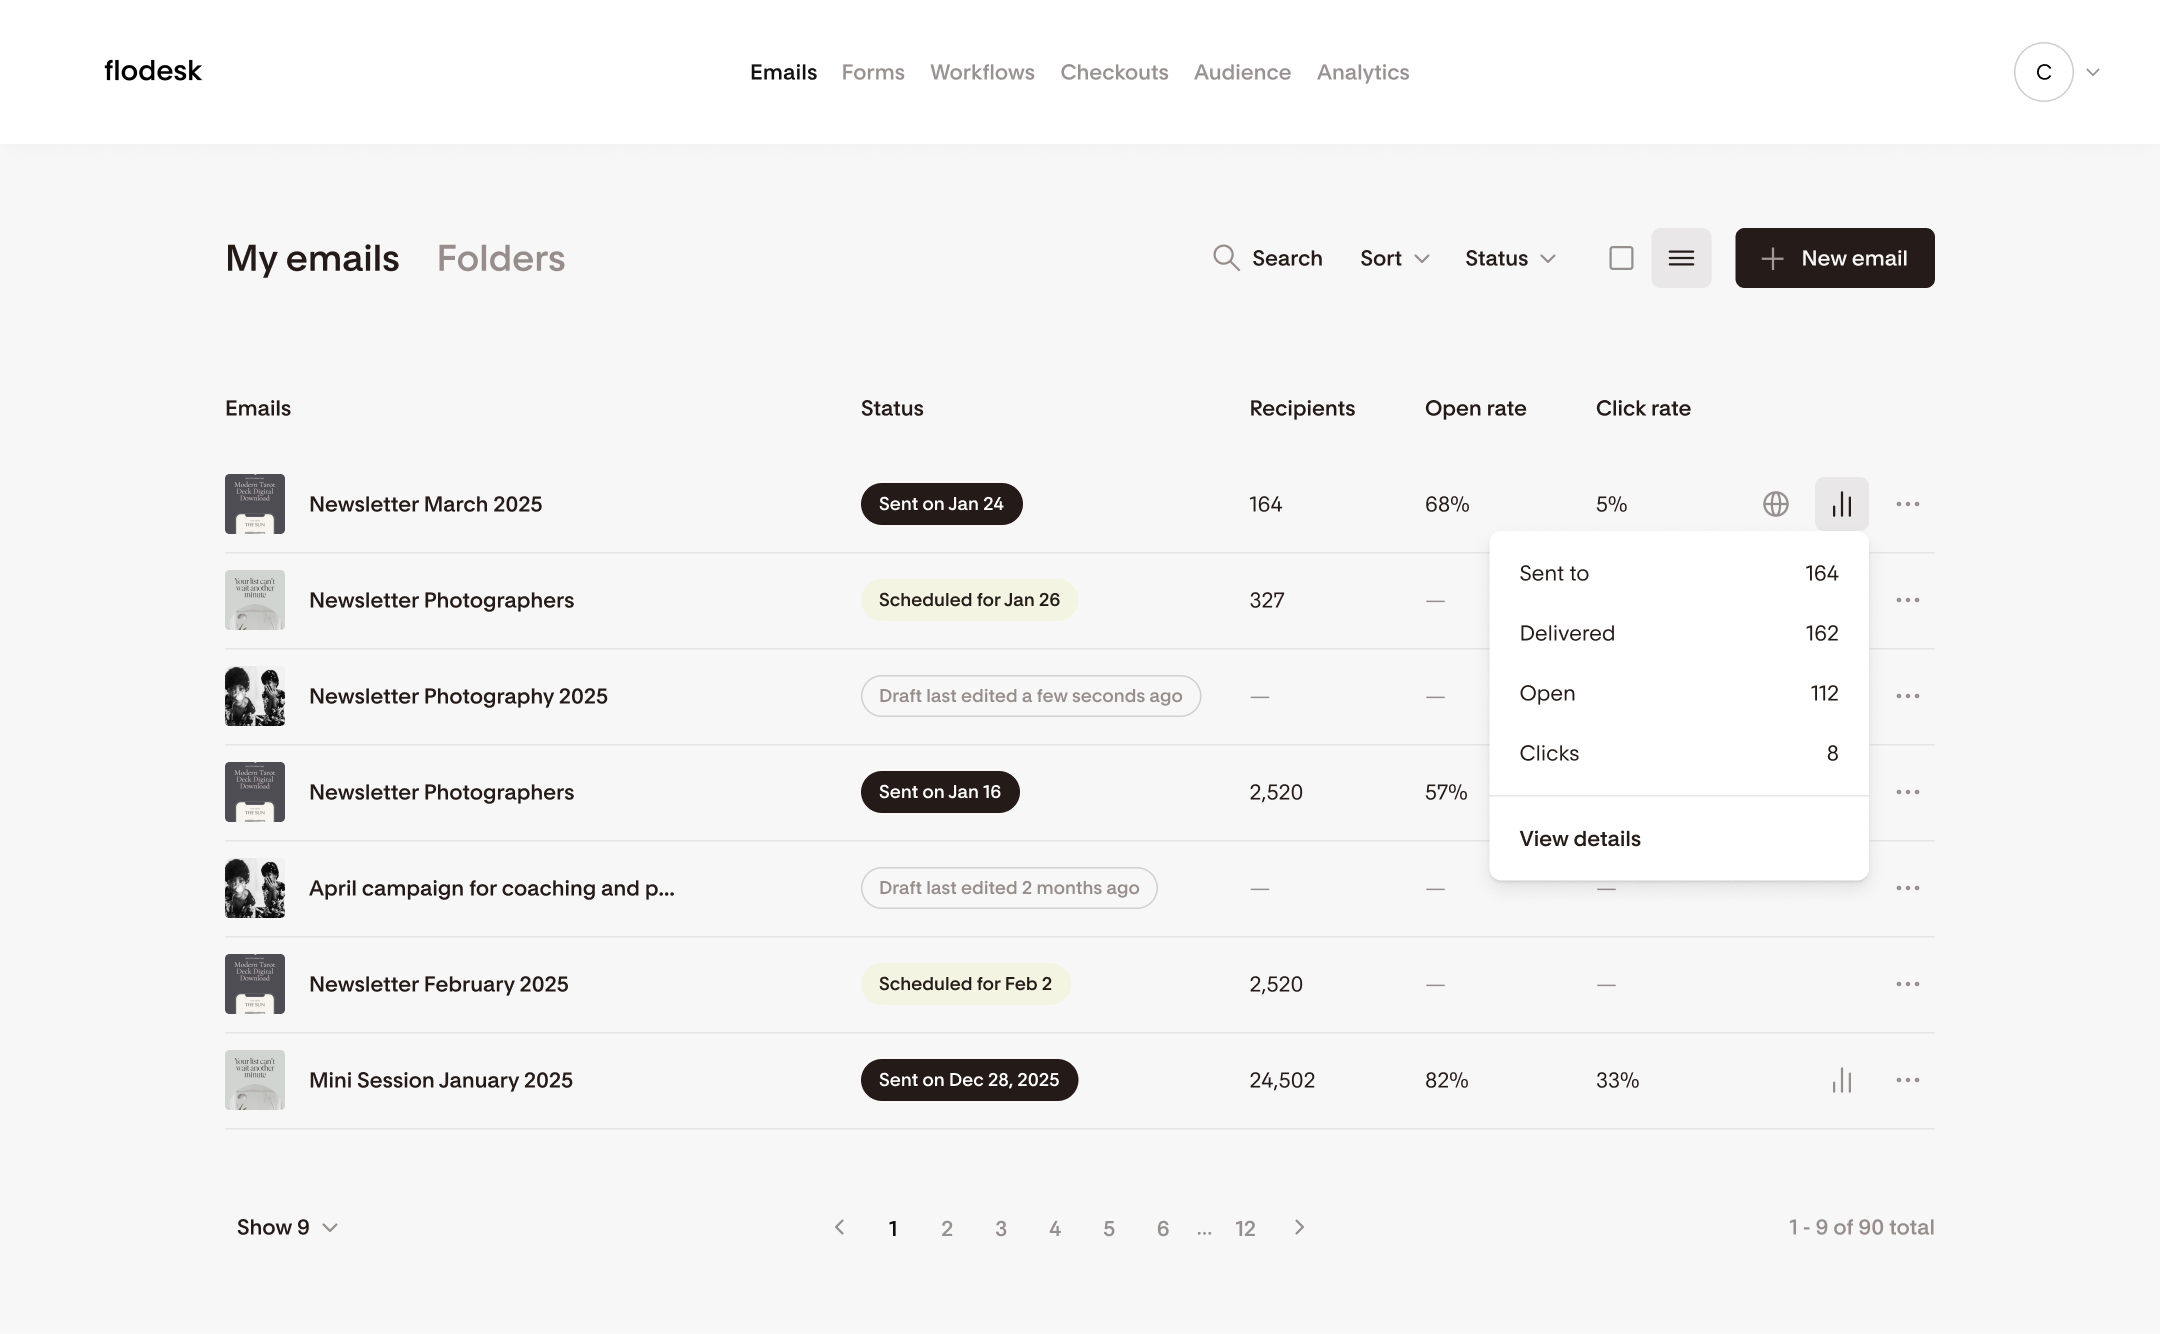Open the Newsletter Photography 2025 thumbnail
This screenshot has height=1334, width=2160.
coord(254,696)
